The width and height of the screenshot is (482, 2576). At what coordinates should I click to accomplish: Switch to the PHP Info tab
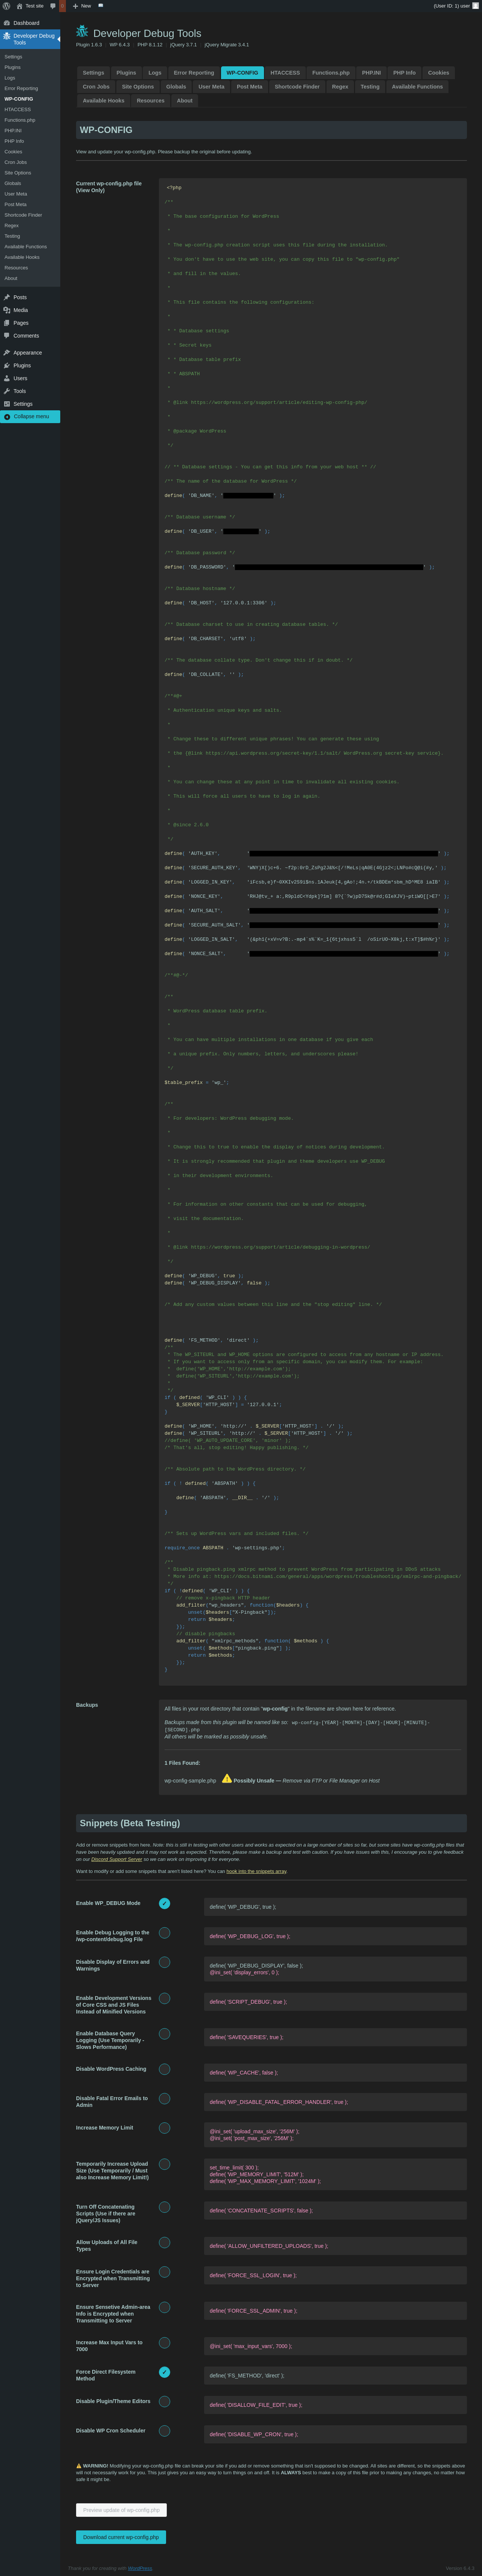[x=404, y=73]
